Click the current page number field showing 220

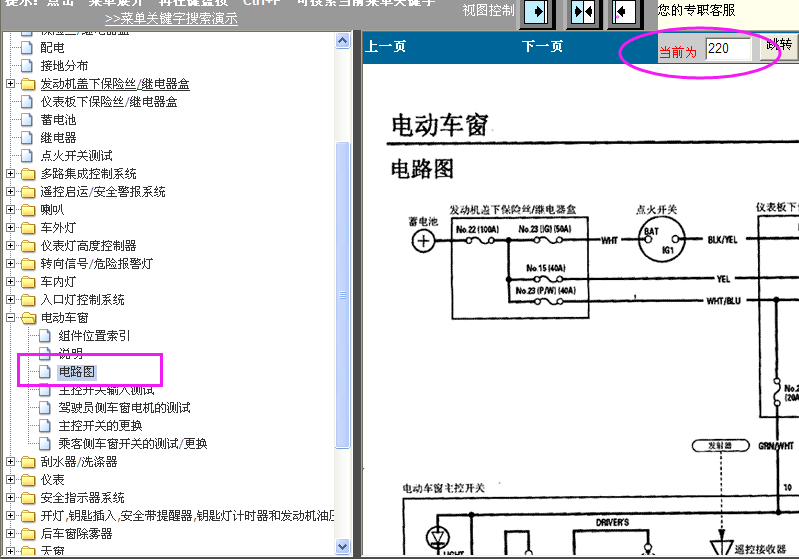[x=728, y=49]
